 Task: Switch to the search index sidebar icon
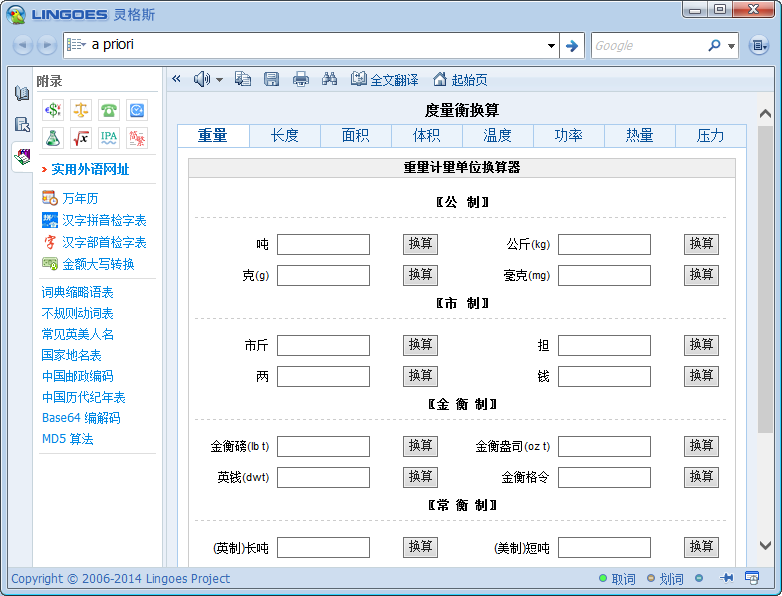click(21, 124)
